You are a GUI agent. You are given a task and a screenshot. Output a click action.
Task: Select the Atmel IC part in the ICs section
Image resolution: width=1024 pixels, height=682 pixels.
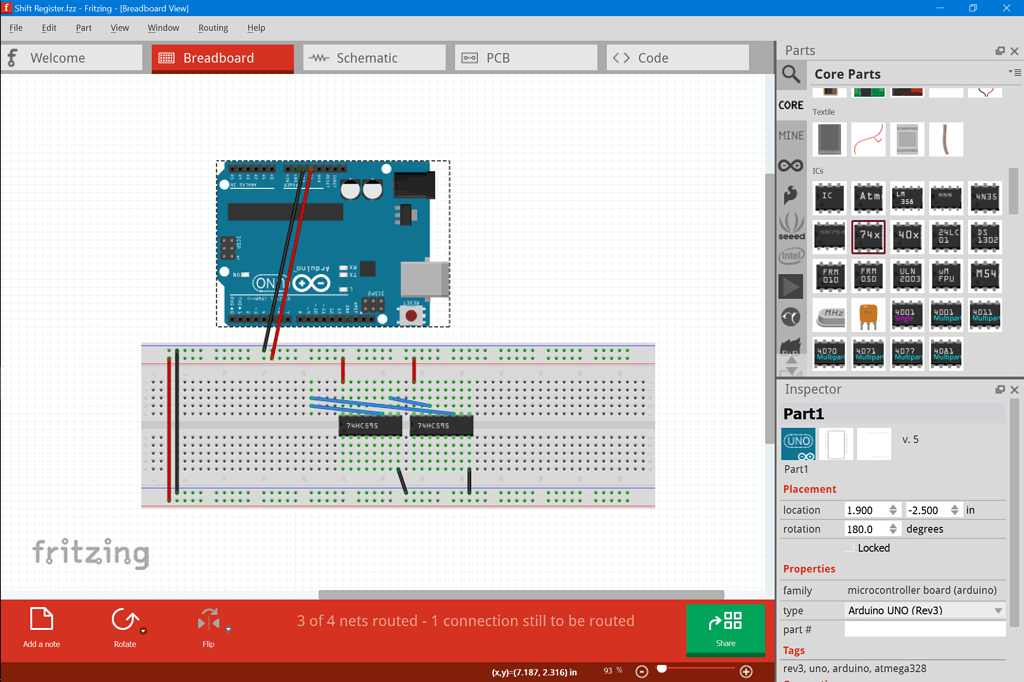click(x=868, y=198)
